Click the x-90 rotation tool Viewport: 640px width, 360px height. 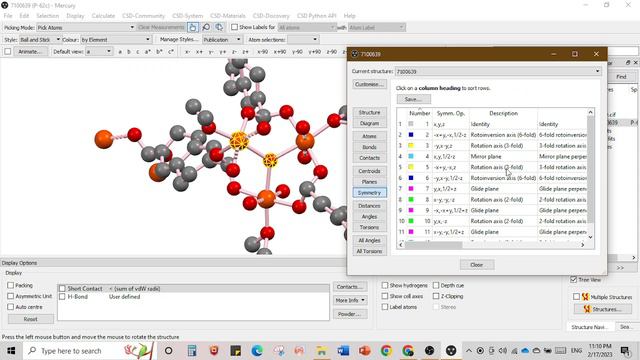pyautogui.click(x=262, y=52)
